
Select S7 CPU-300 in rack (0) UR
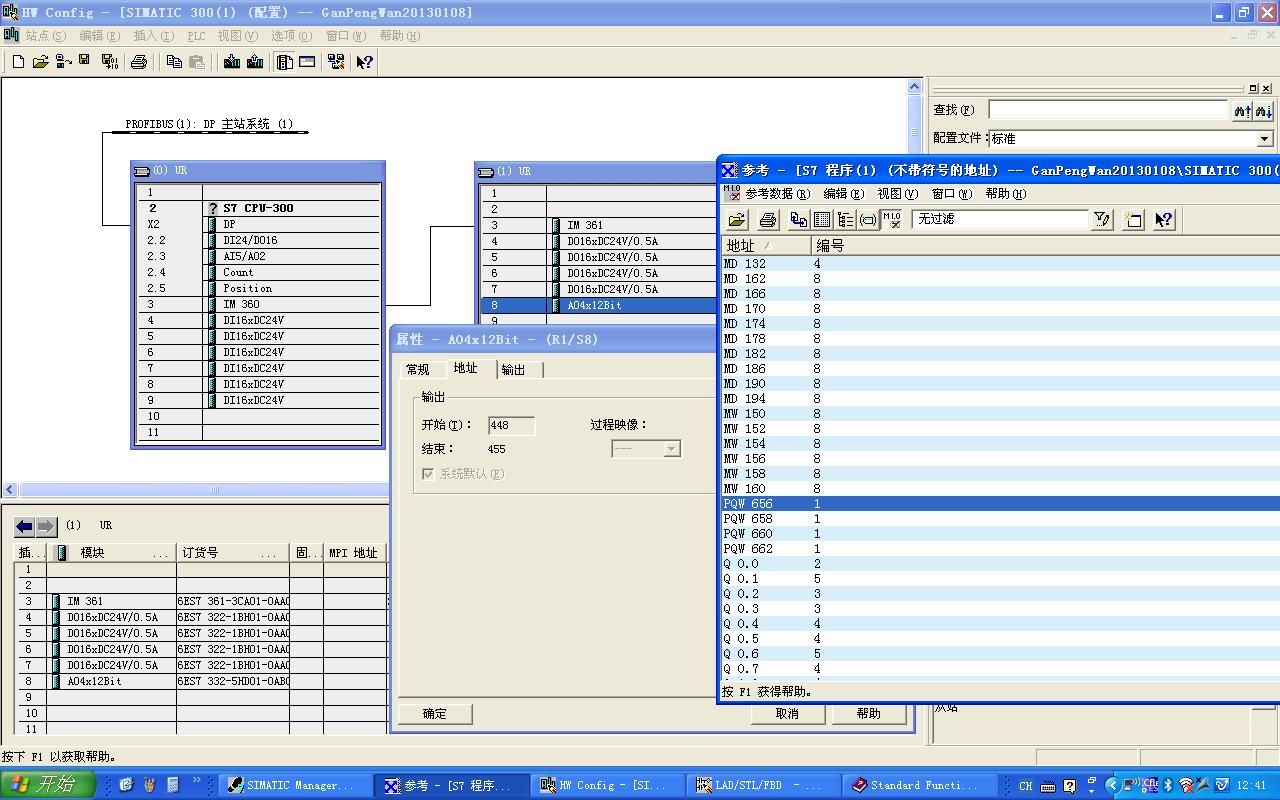[258, 208]
